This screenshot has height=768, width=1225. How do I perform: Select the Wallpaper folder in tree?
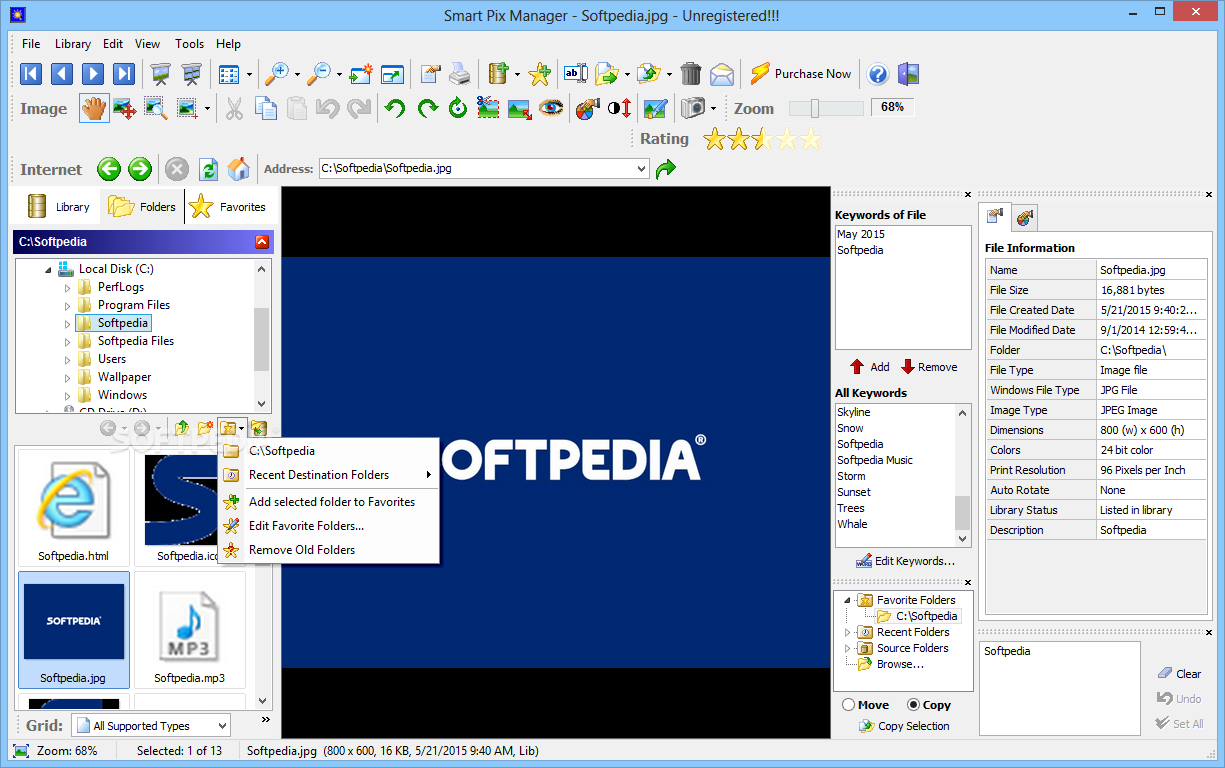click(x=124, y=377)
